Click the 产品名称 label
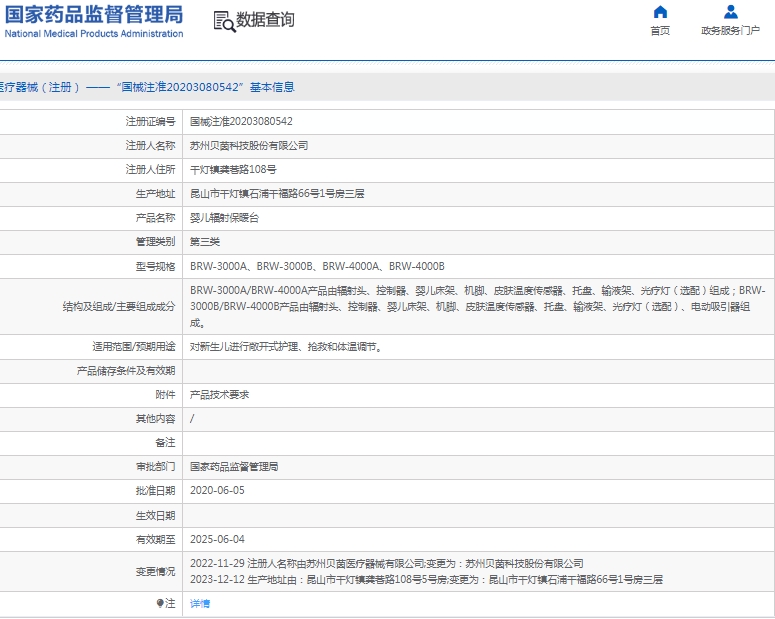This screenshot has width=775, height=619. [x=155, y=218]
